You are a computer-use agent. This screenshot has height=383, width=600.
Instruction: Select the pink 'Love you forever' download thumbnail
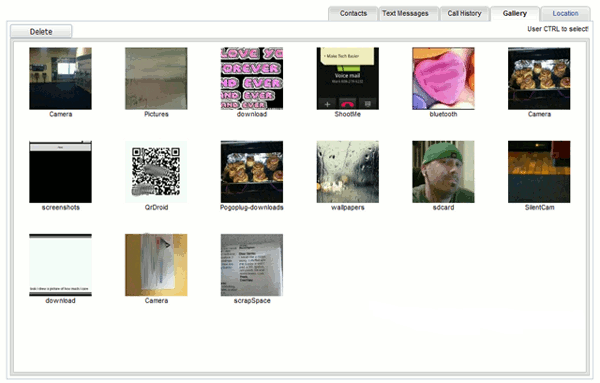[252, 78]
